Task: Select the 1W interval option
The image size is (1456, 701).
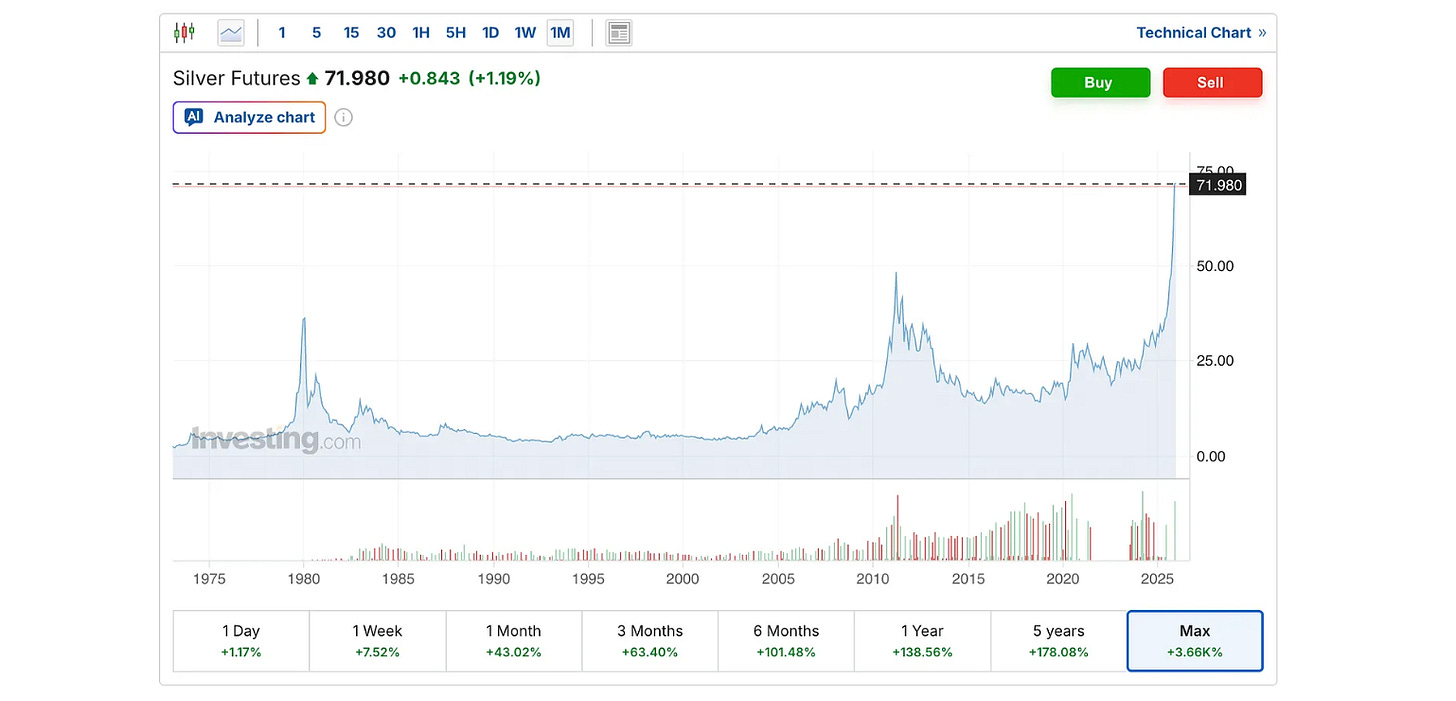Action: tap(525, 33)
